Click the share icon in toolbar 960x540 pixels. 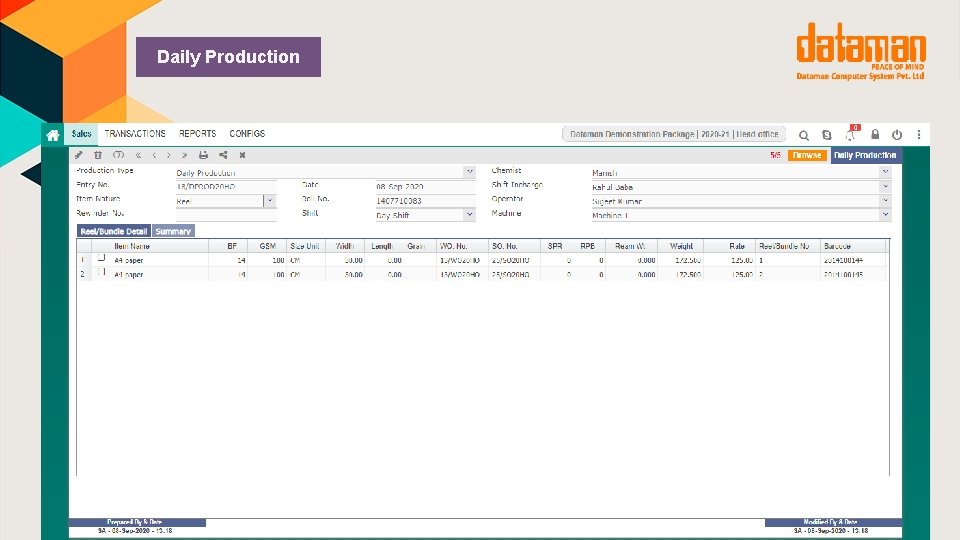(223, 155)
